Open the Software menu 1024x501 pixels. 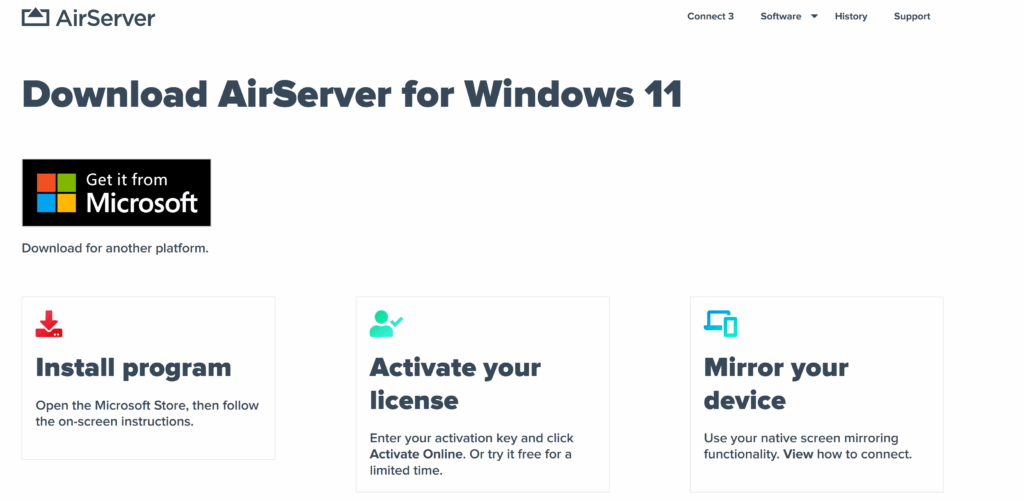coord(780,17)
